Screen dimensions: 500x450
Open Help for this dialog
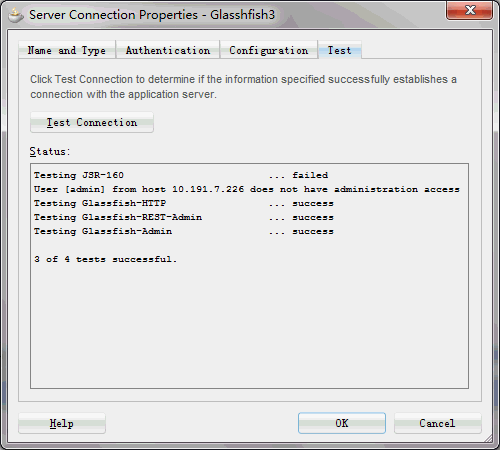point(62,423)
